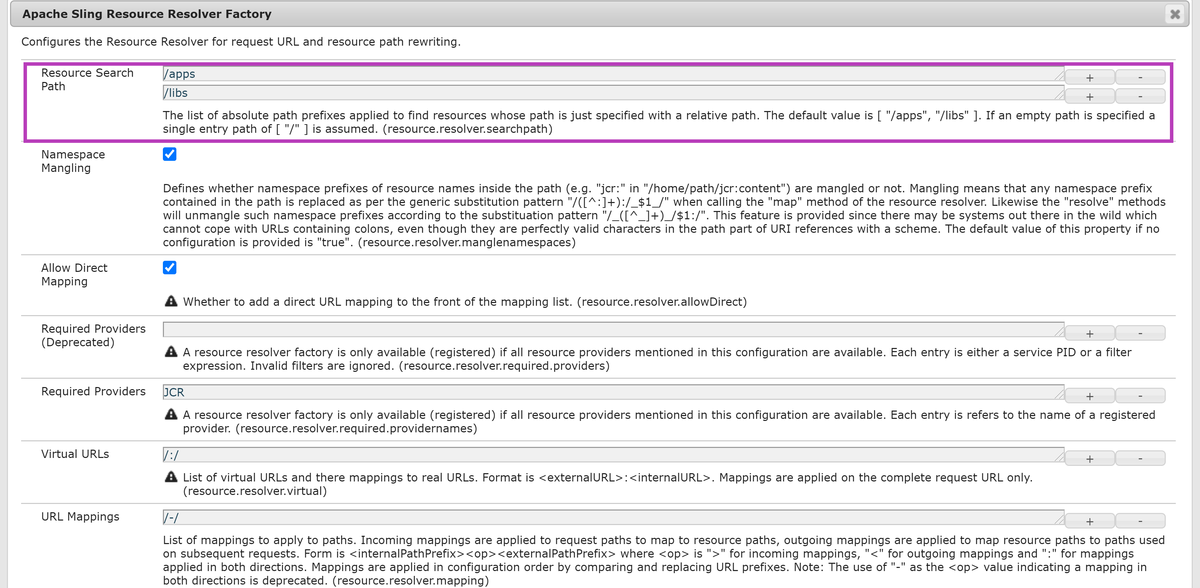Add entry after JCR provider
Image resolution: width=1200 pixels, height=588 pixels.
(1090, 396)
